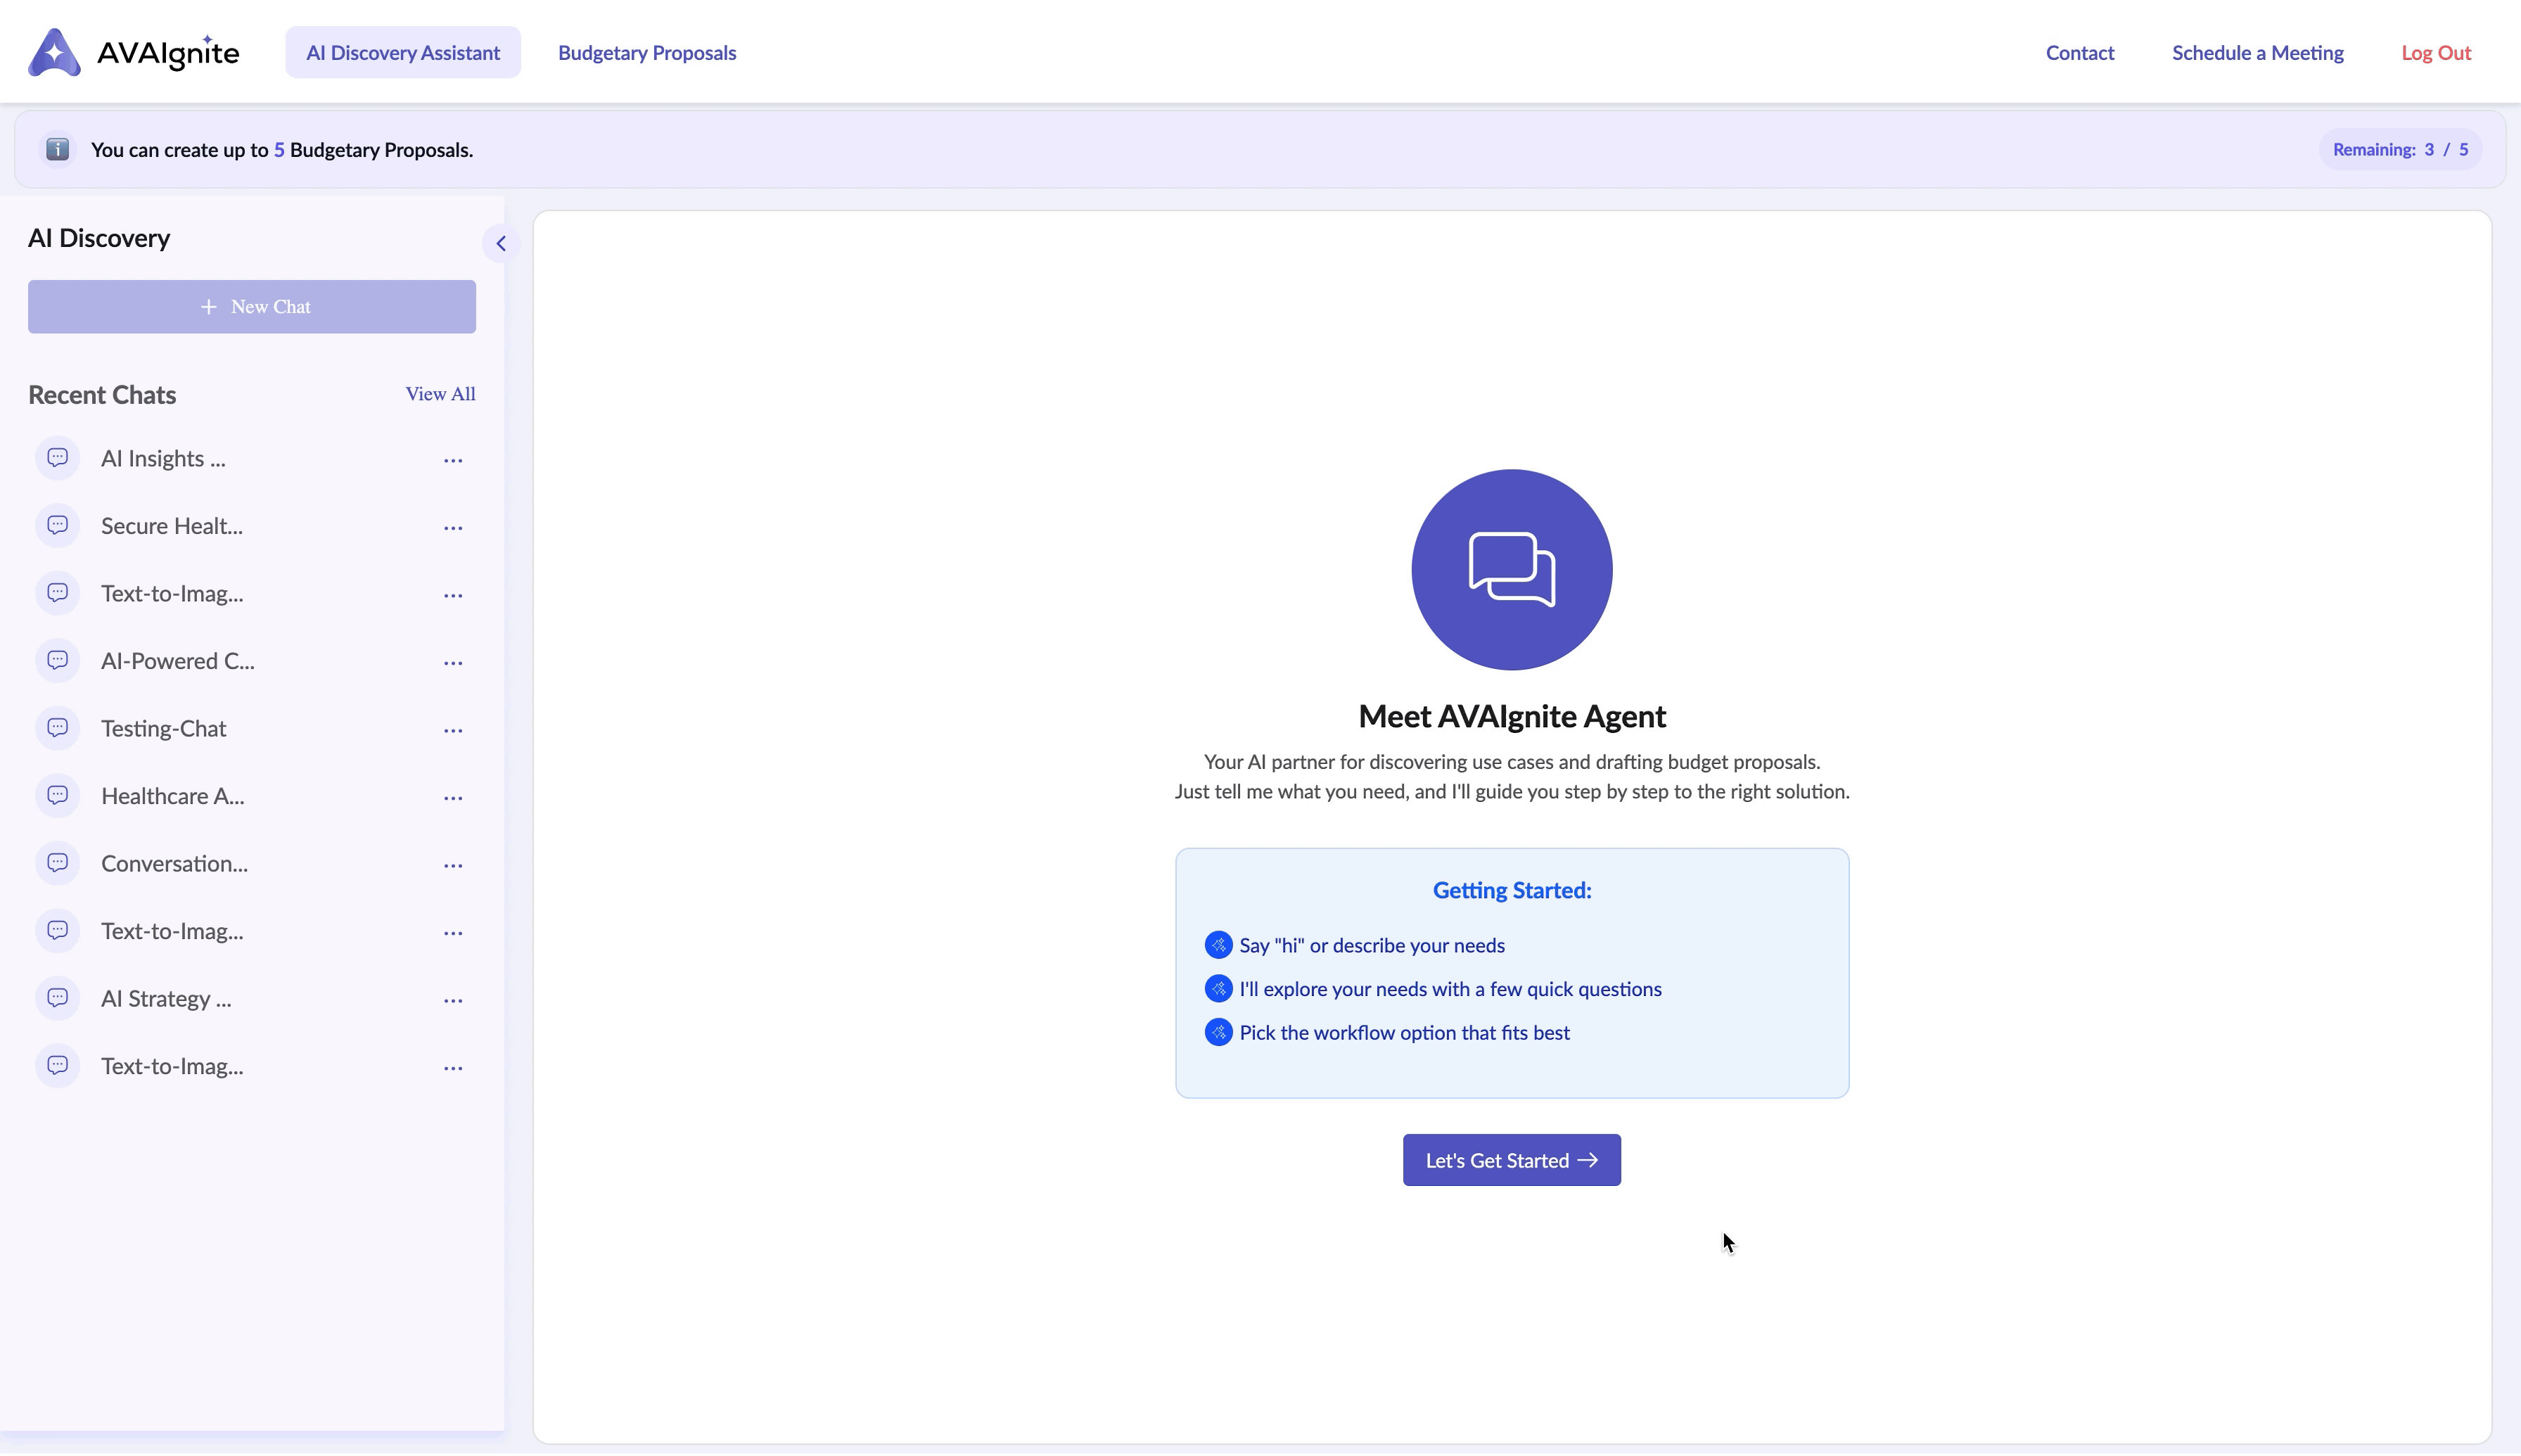Open more options for AI Insights chat
Viewport: 2521px width, 1456px height.
coord(453,460)
